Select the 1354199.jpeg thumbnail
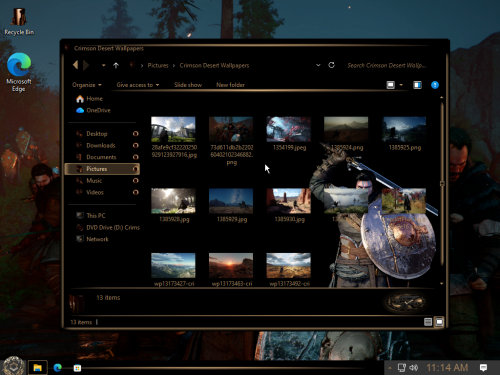 pyautogui.click(x=289, y=129)
